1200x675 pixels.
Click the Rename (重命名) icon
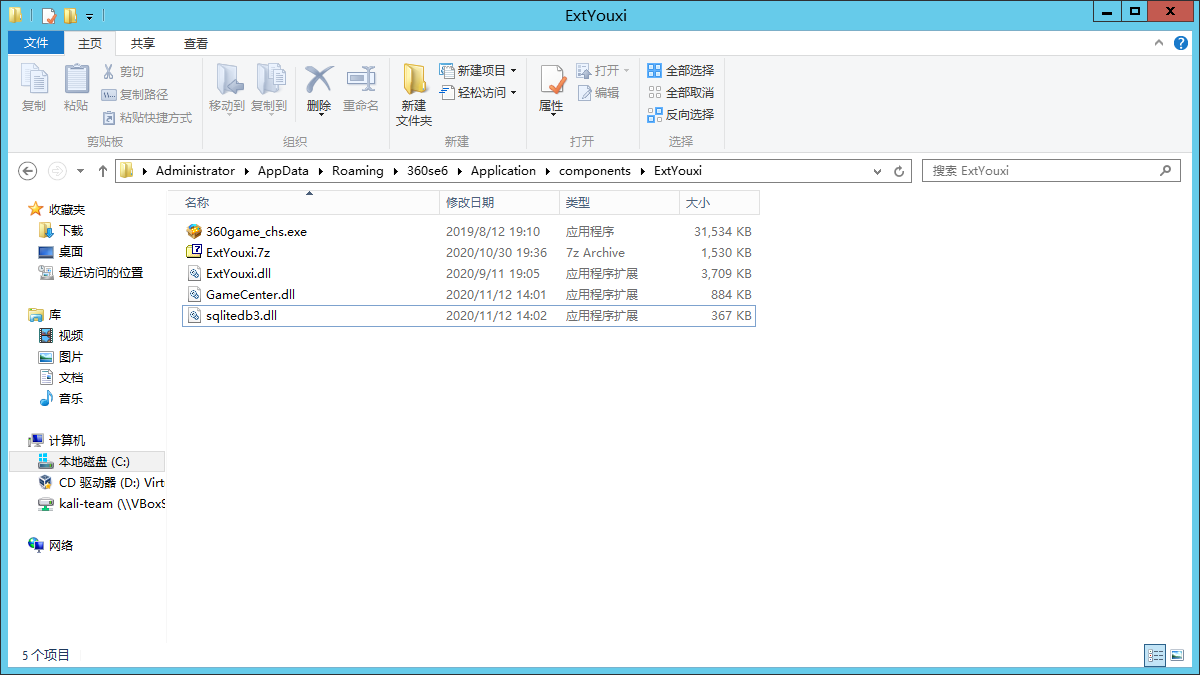click(x=361, y=78)
